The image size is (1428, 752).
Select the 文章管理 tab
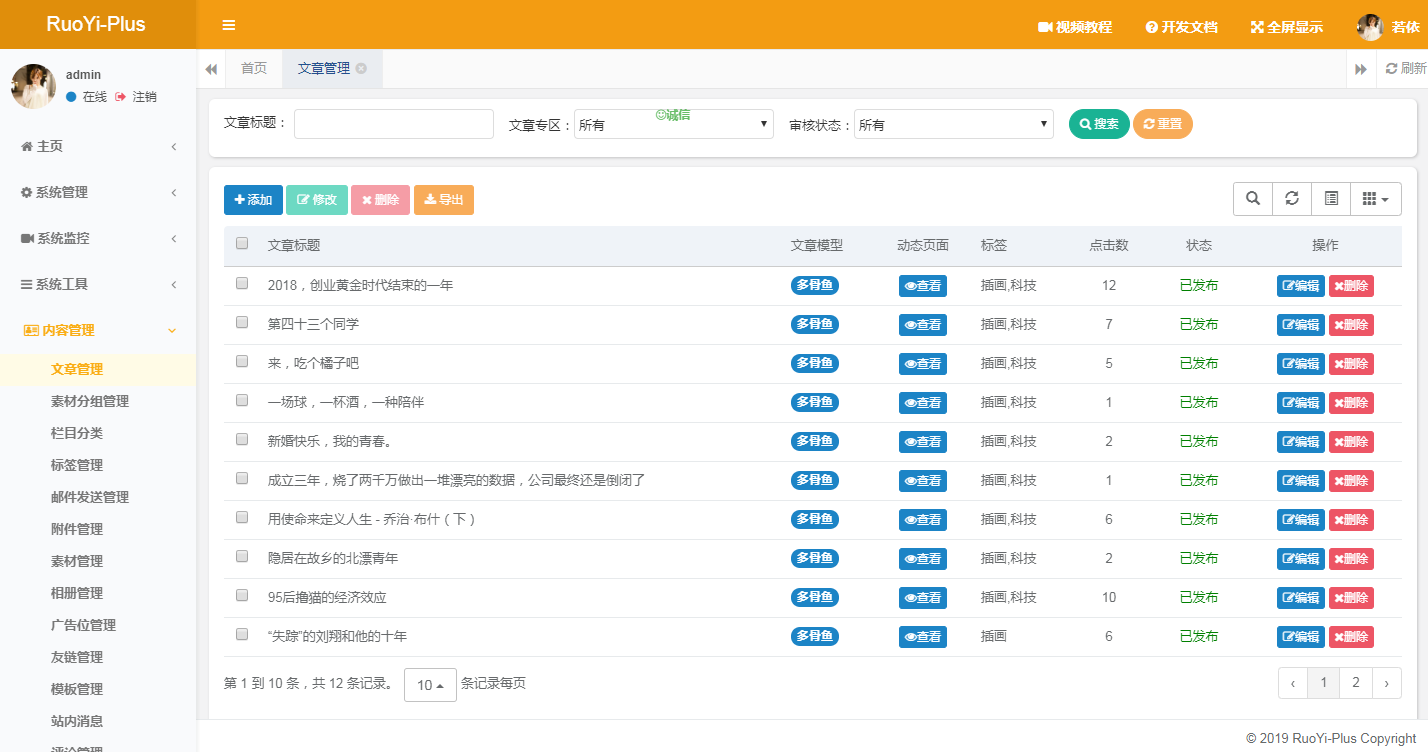[x=324, y=68]
